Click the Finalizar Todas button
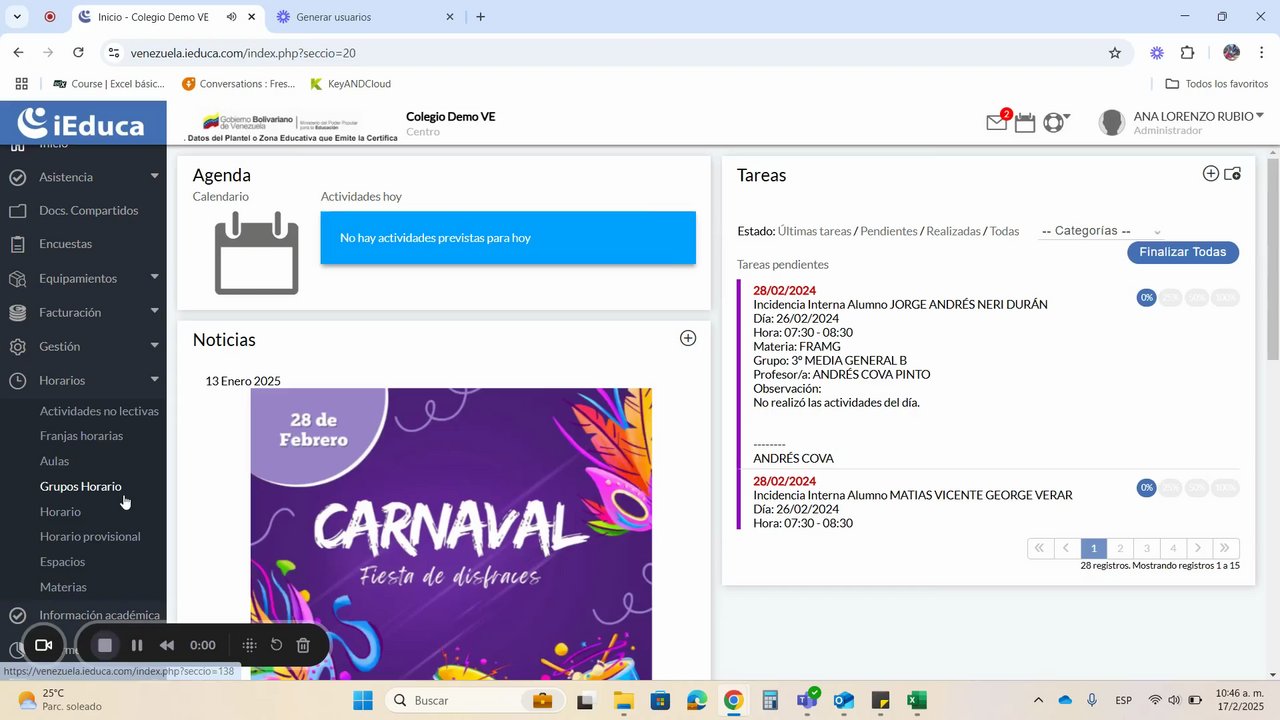1280x720 pixels. click(1183, 252)
